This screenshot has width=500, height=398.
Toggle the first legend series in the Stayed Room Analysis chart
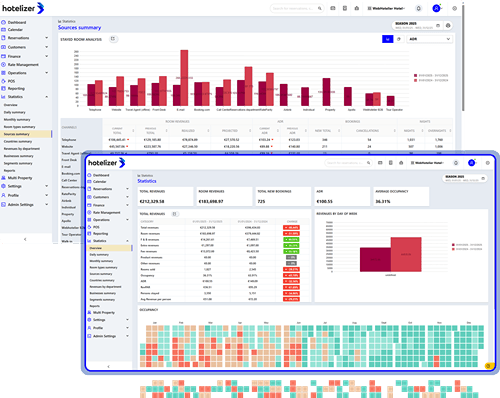tap(431, 75)
